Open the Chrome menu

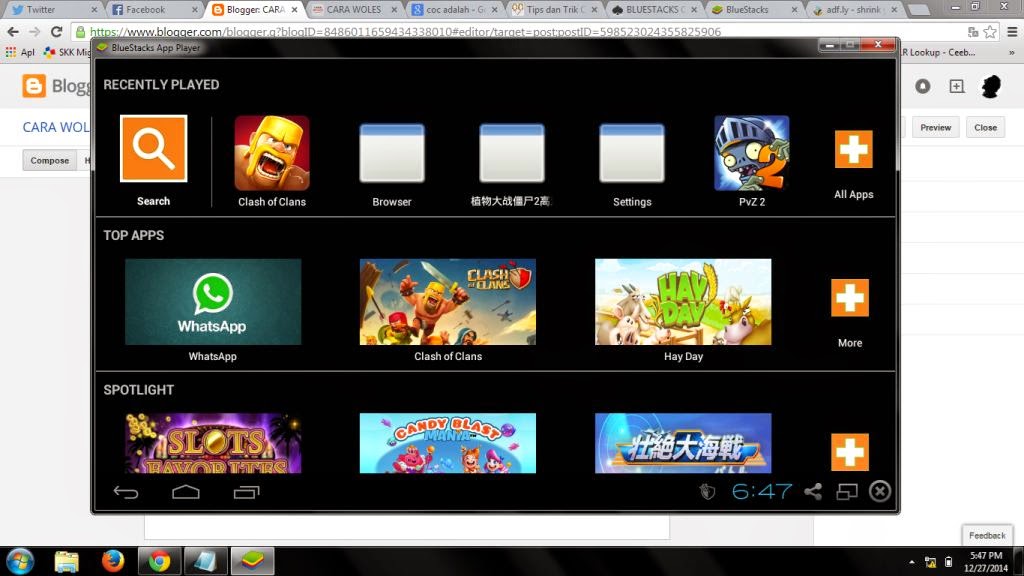click(1012, 32)
